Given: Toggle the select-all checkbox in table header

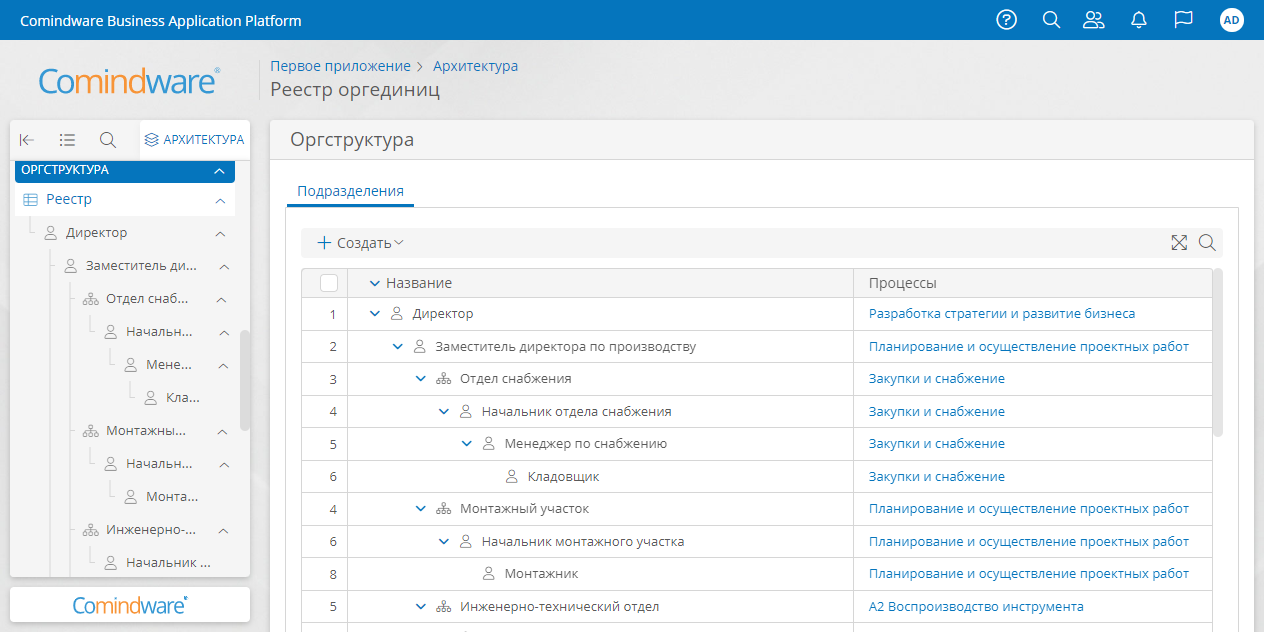Looking at the screenshot, I should tap(329, 283).
